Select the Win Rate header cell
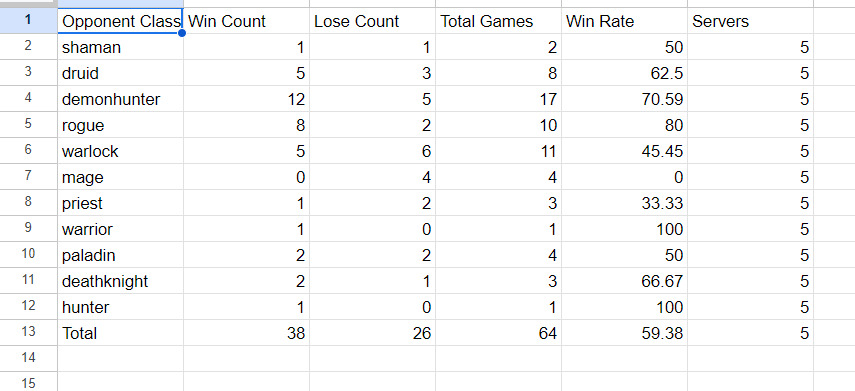This screenshot has width=855, height=391. click(x=624, y=21)
